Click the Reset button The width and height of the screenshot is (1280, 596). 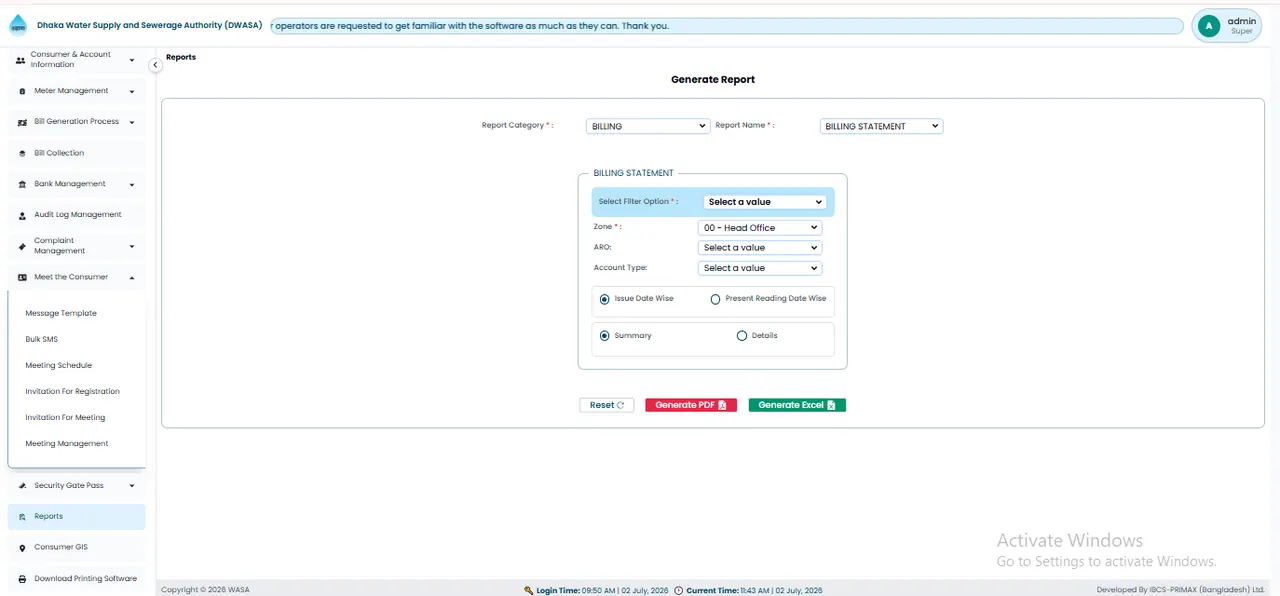(606, 405)
